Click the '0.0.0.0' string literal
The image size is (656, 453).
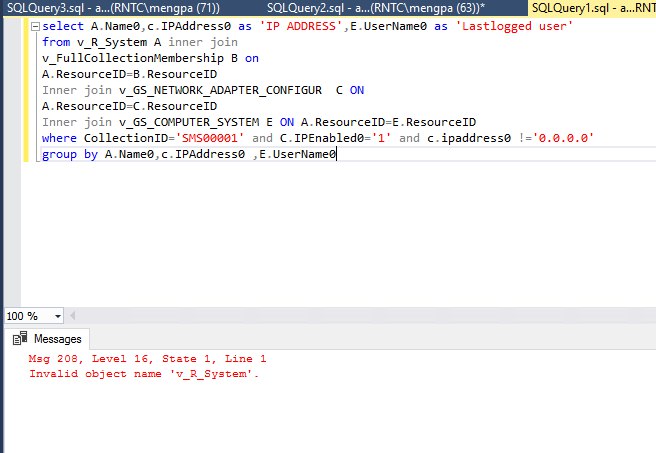(563, 138)
